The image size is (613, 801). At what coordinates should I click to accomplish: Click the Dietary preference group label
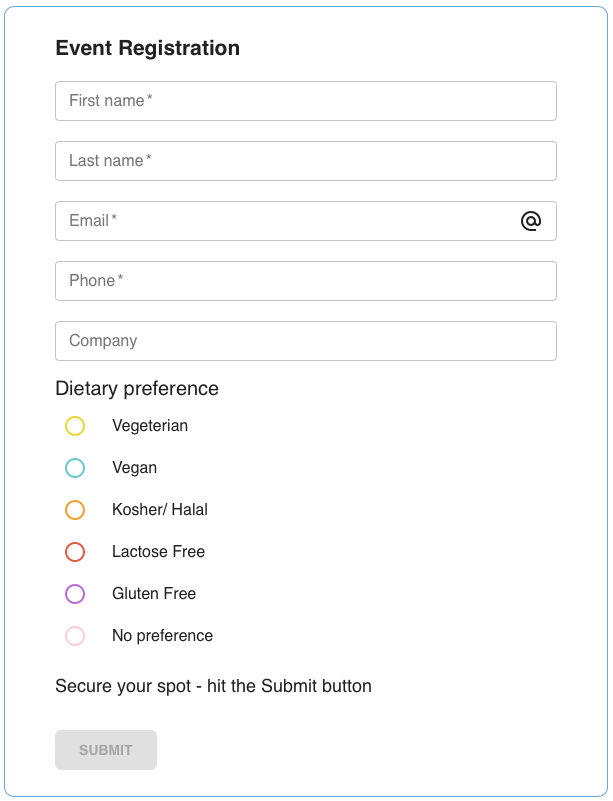coord(137,388)
